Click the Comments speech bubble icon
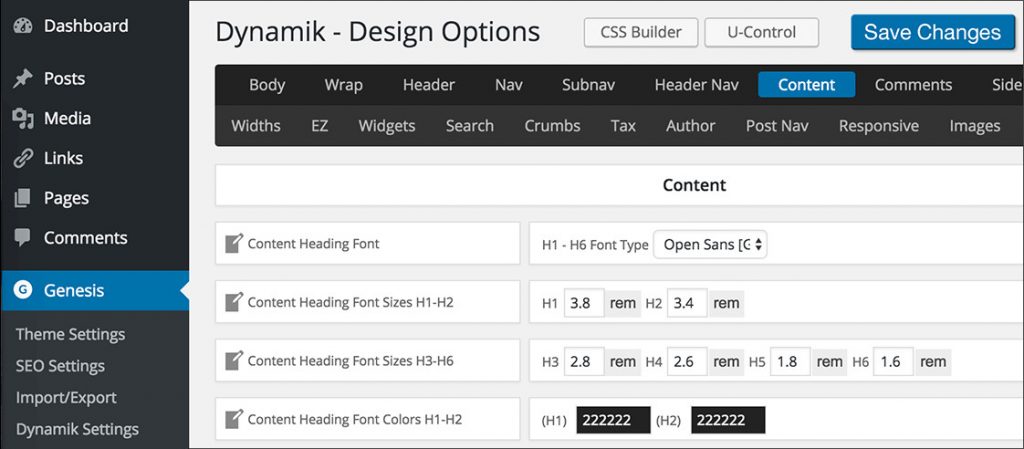This screenshot has width=1024, height=449. pyautogui.click(x=23, y=238)
